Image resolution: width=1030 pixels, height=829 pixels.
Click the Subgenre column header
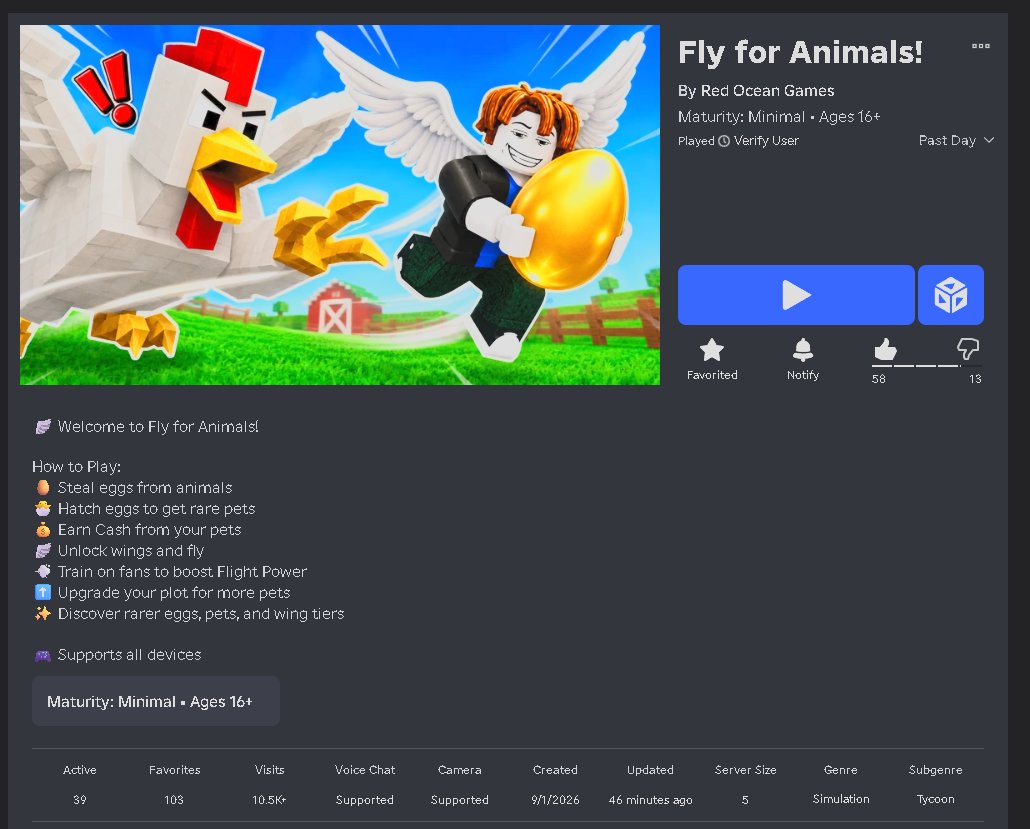(x=935, y=770)
